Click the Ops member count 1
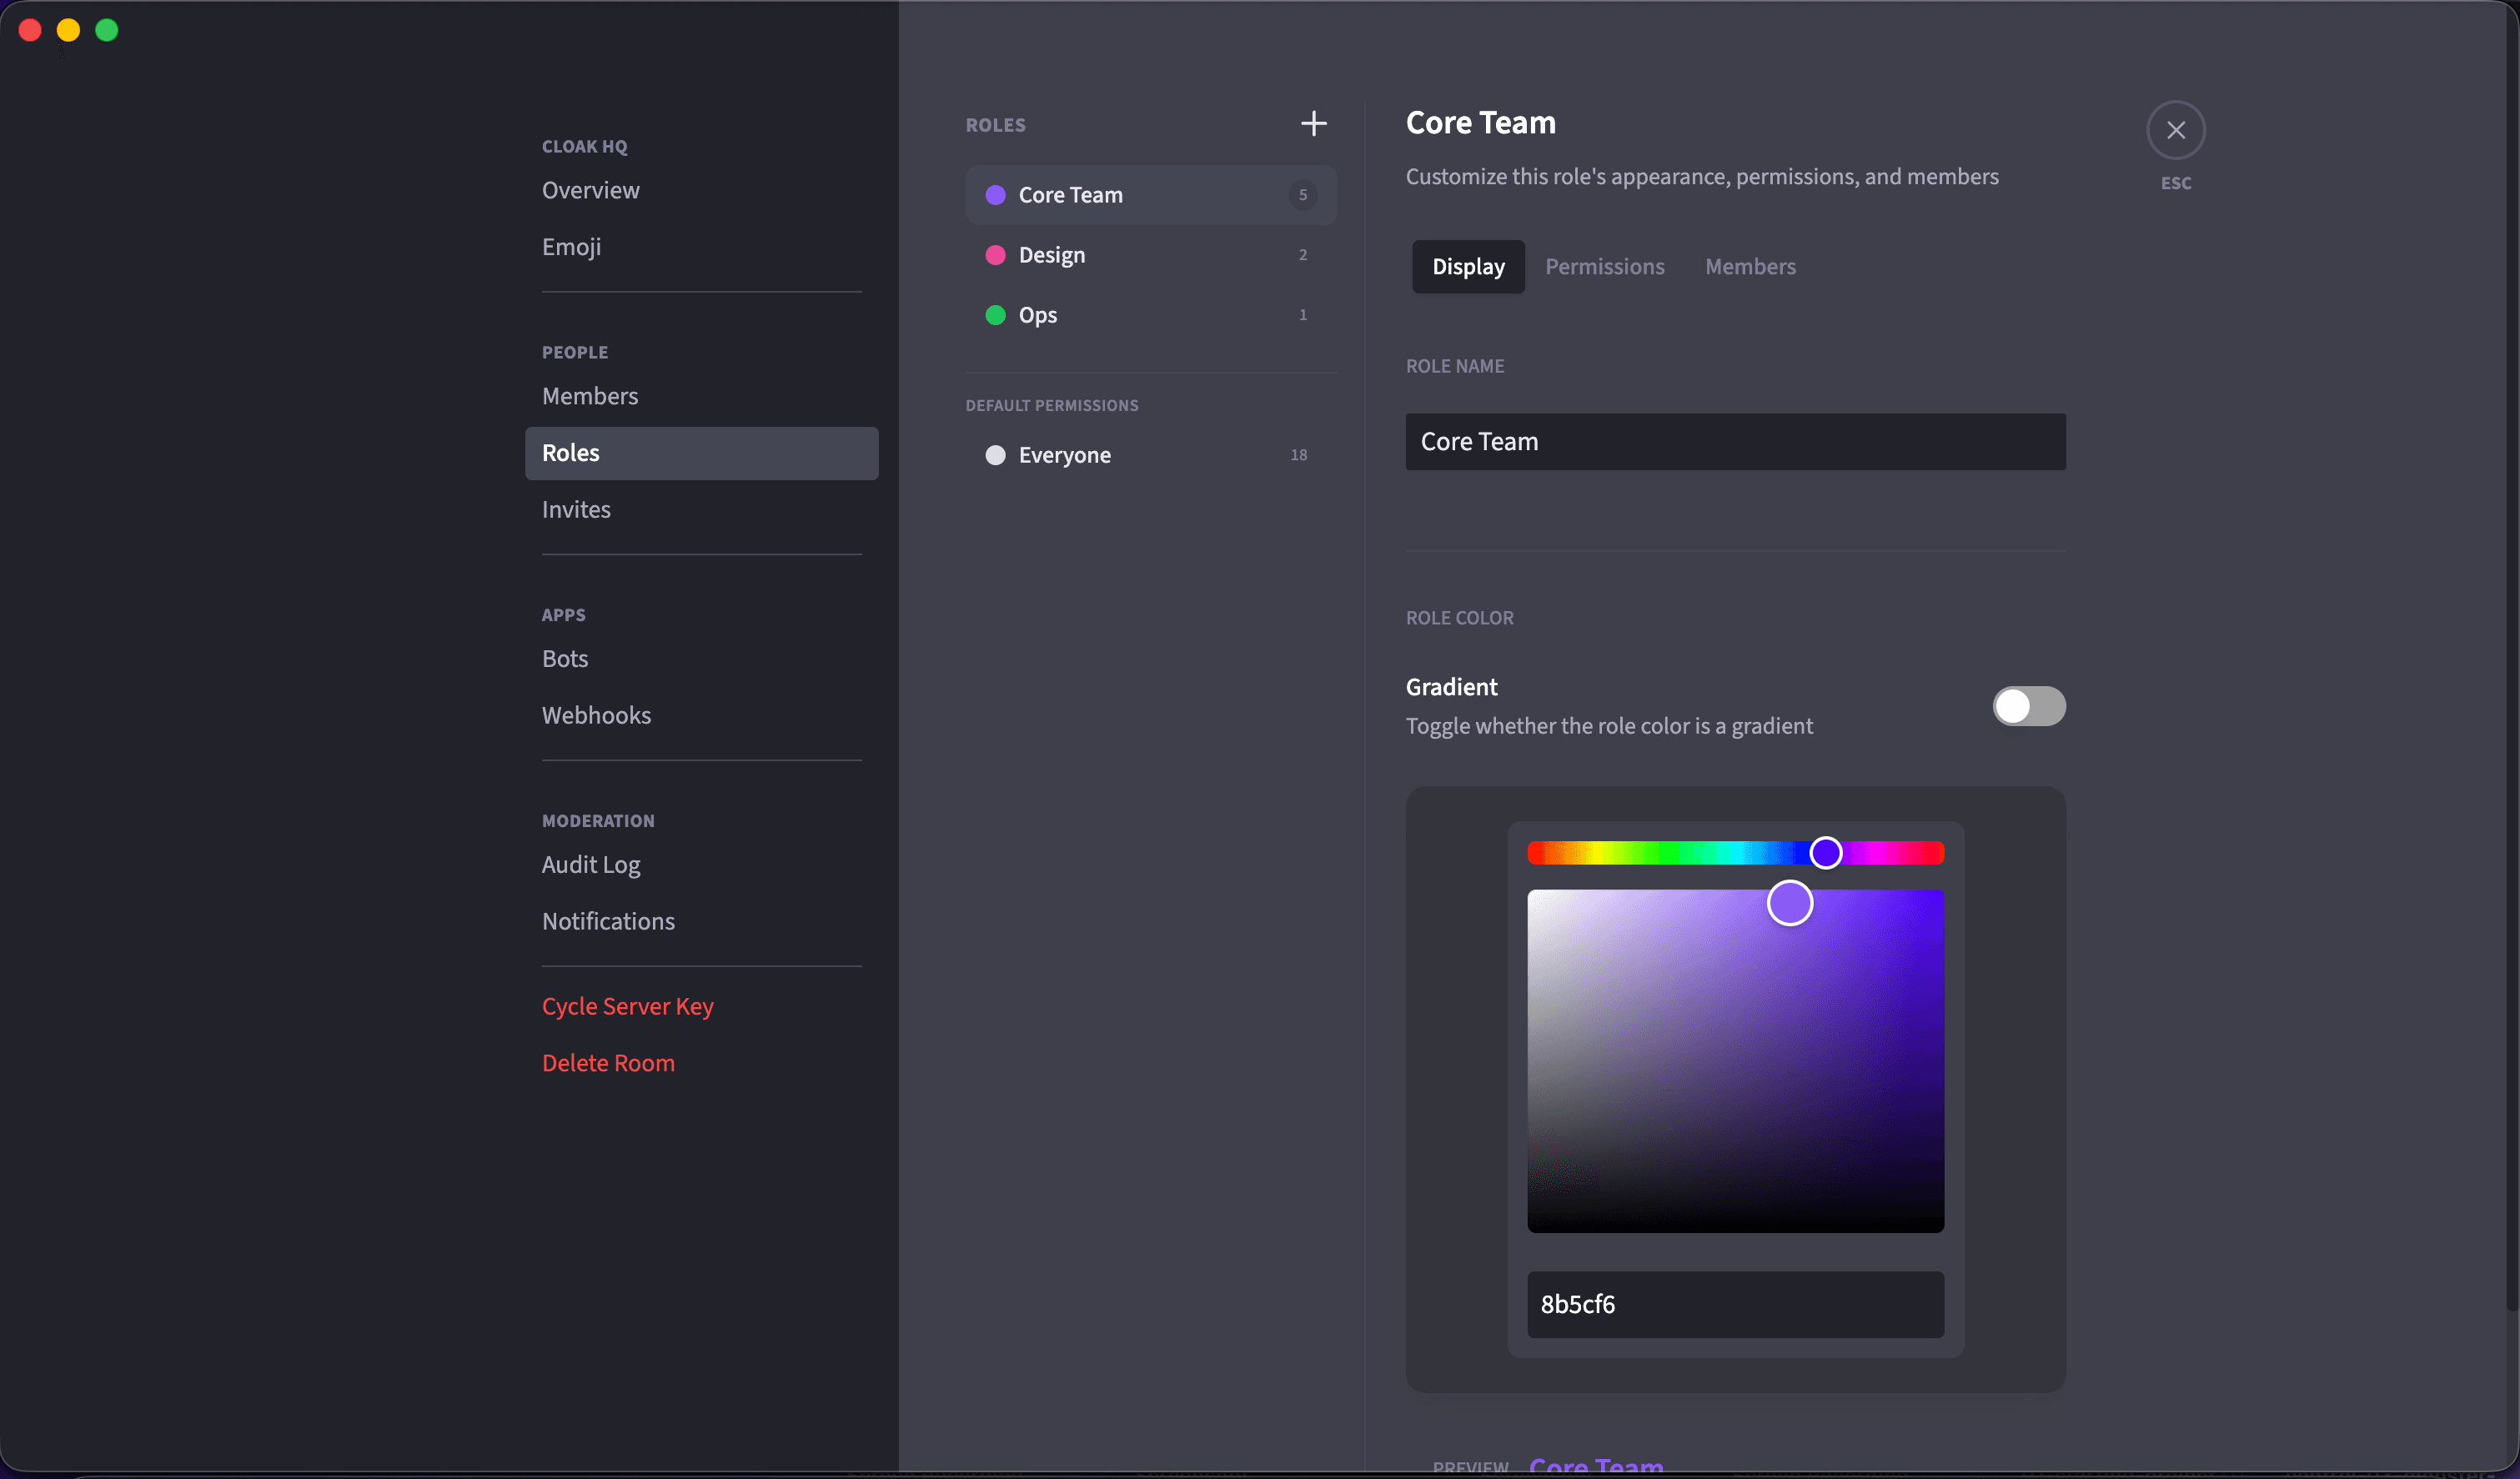This screenshot has height=1479, width=2520. [x=1302, y=315]
